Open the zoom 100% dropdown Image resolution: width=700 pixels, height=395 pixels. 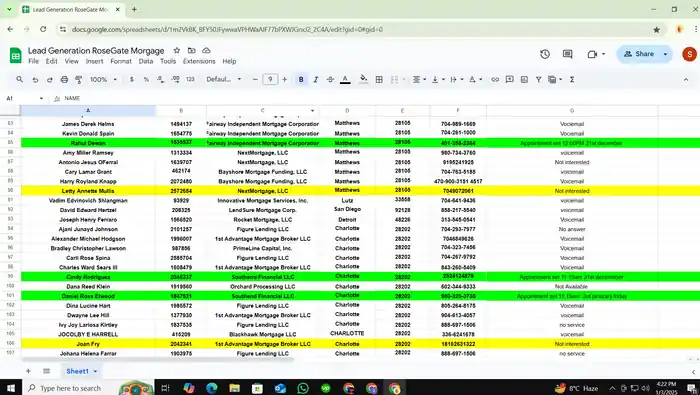pos(103,79)
